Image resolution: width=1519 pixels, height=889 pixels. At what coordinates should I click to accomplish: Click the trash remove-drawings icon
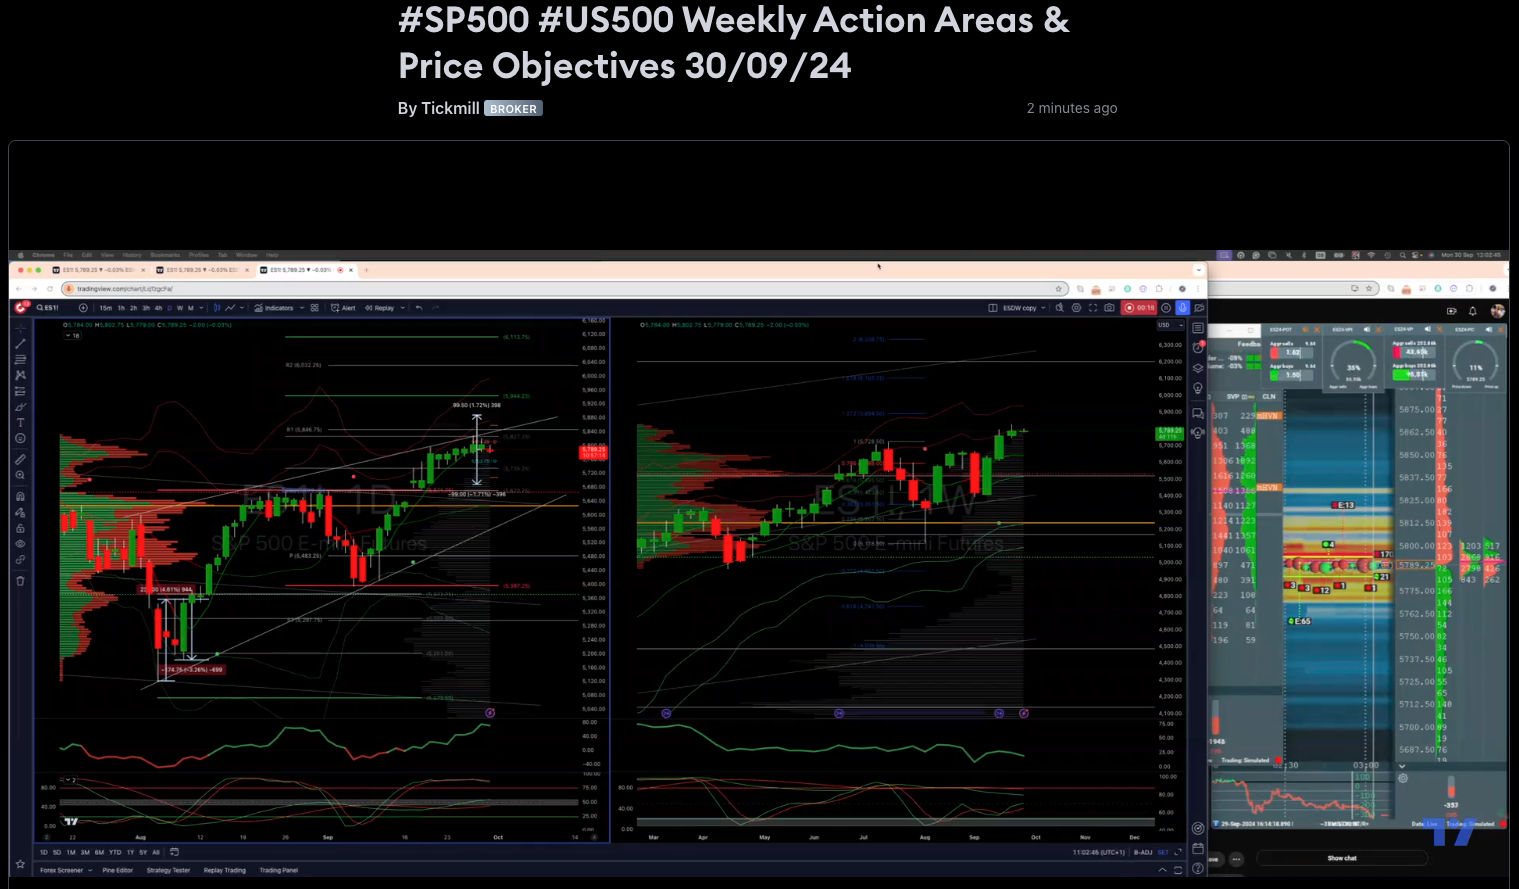point(20,581)
